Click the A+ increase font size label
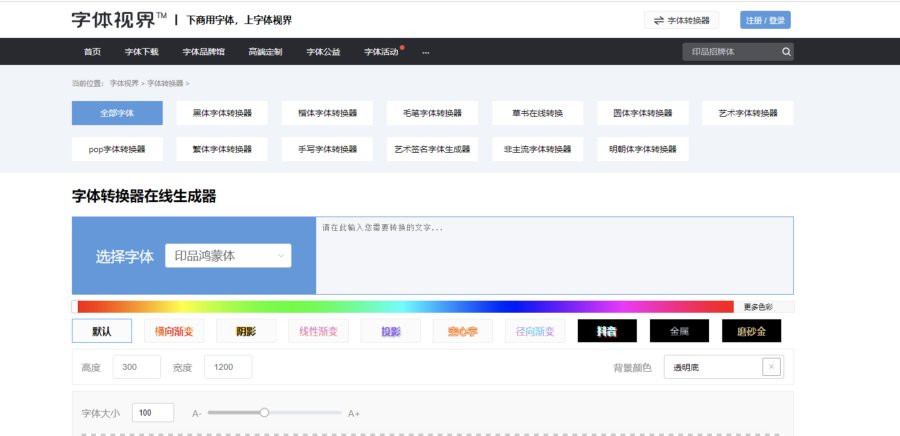This screenshot has width=900, height=436. point(354,413)
